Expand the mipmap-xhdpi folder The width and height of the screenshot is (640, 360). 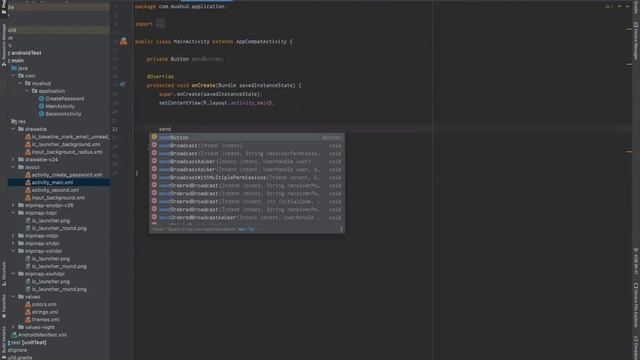tap(13, 243)
